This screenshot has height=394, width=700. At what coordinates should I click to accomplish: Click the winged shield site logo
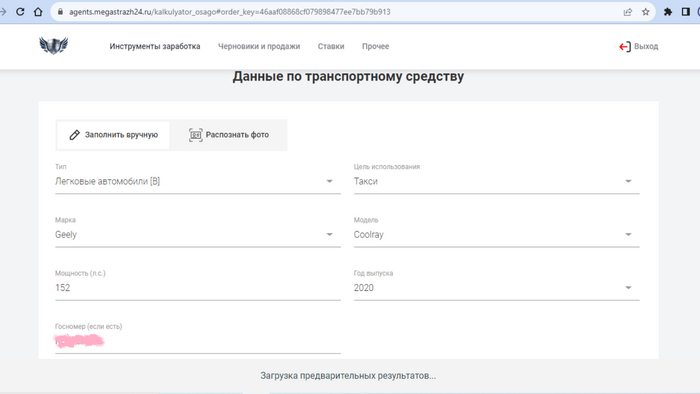(x=54, y=46)
